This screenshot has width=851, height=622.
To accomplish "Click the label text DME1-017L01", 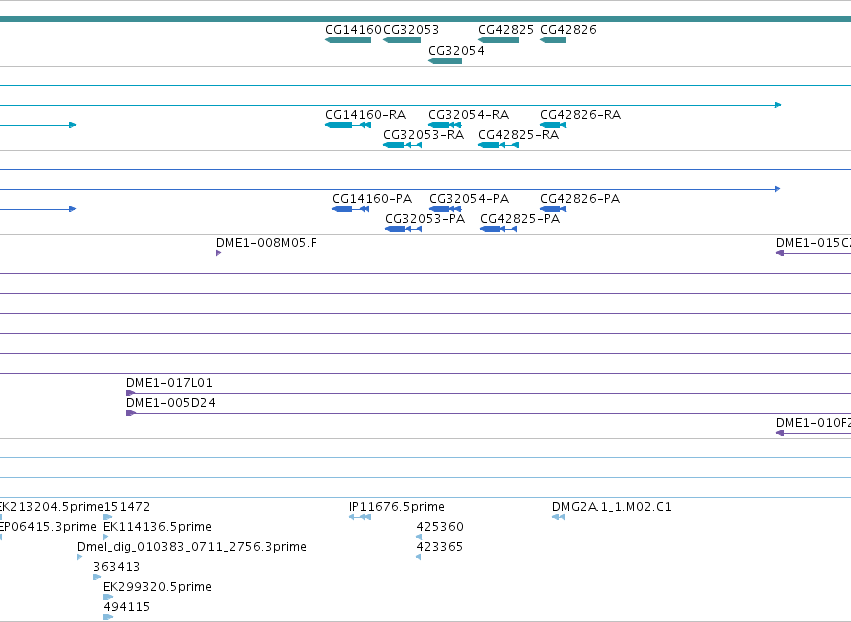I will [169, 383].
